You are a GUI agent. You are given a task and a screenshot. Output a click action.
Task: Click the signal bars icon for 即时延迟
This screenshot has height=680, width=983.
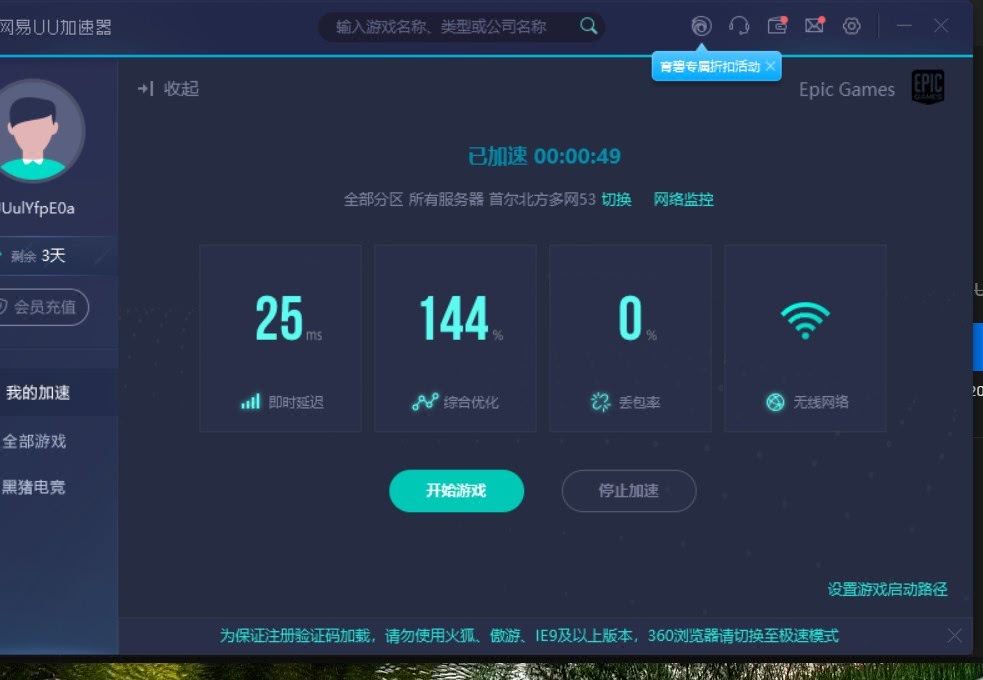[x=250, y=401]
